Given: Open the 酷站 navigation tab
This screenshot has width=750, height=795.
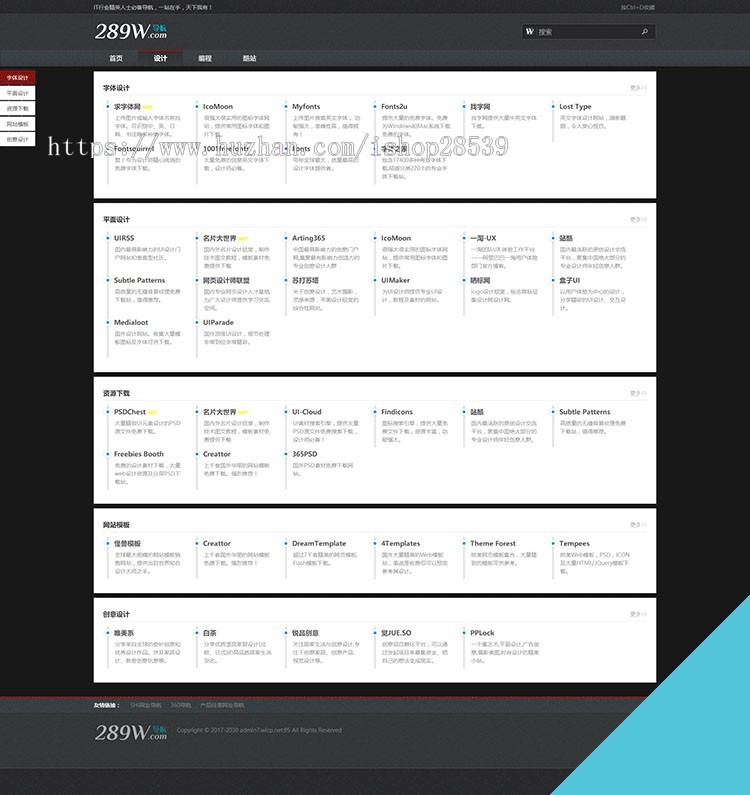Looking at the screenshot, I should click(x=249, y=58).
